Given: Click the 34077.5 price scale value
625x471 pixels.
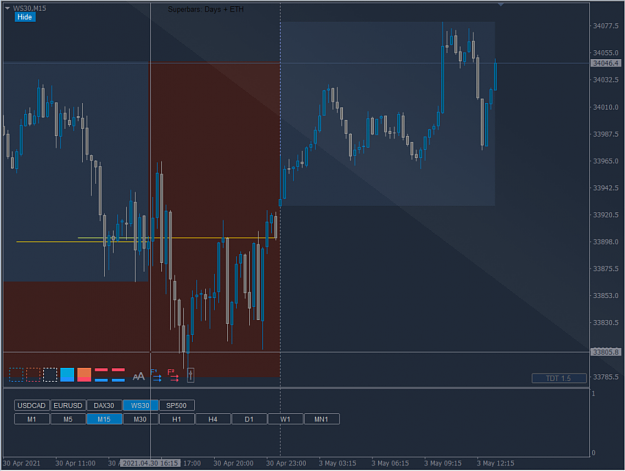Looking at the screenshot, I should click(x=606, y=26).
